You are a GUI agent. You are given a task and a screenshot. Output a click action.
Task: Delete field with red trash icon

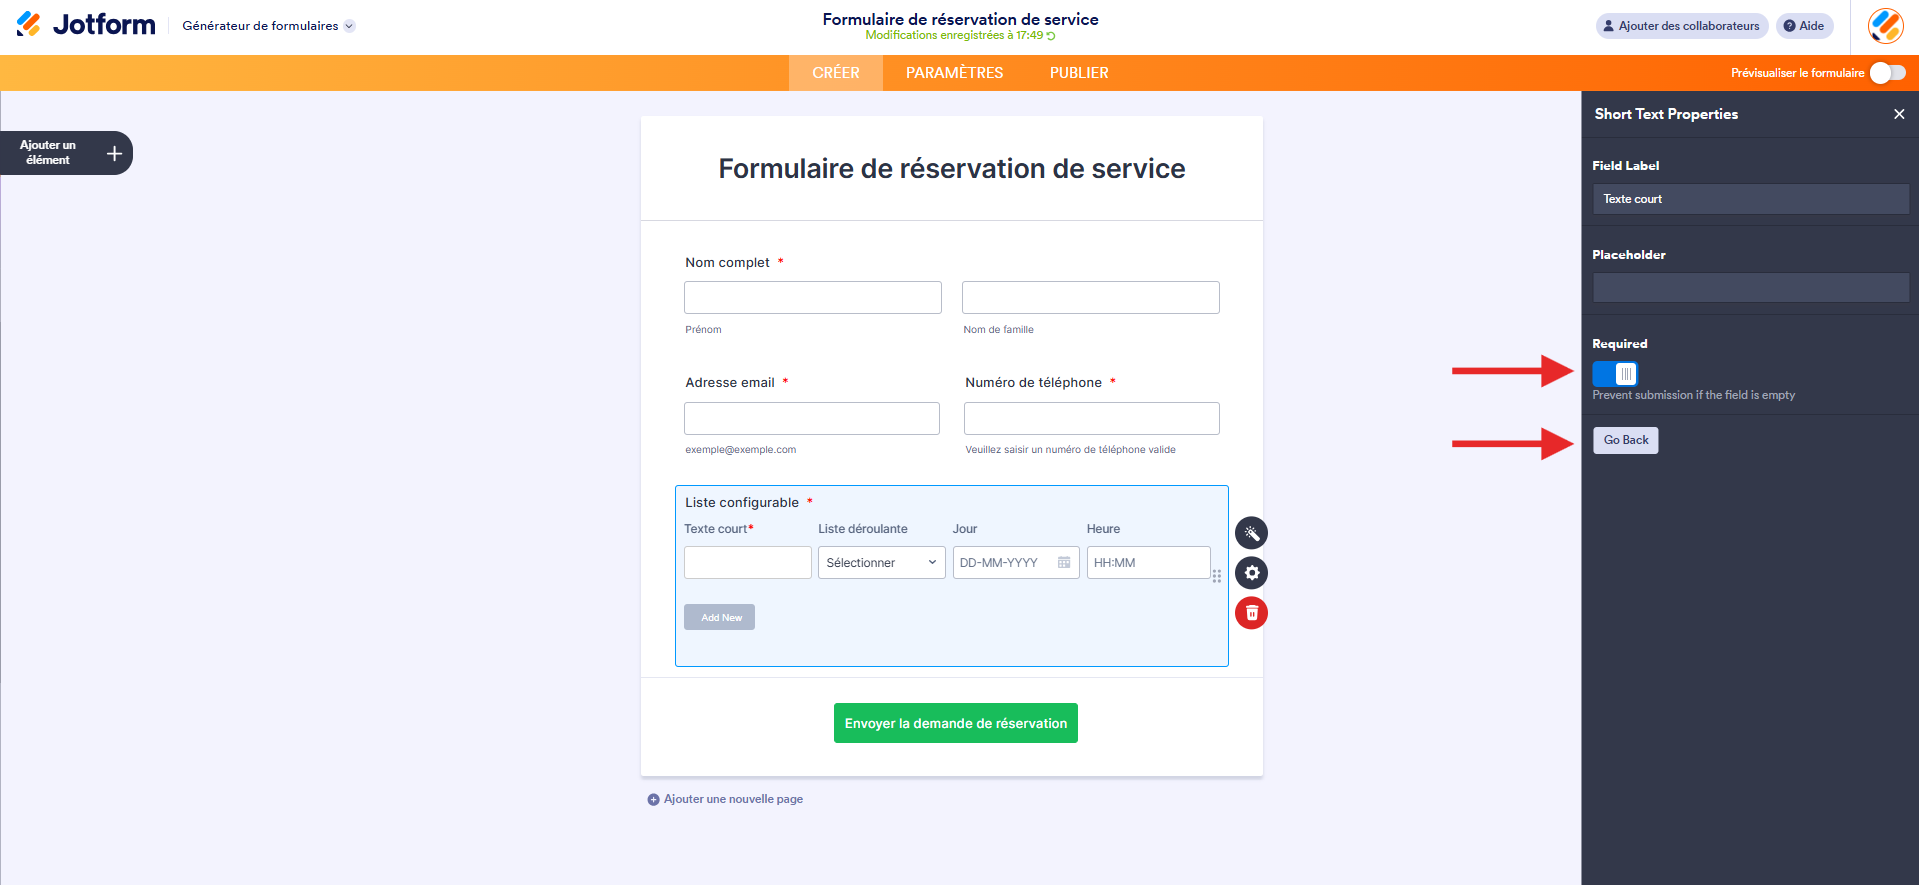pyautogui.click(x=1251, y=613)
